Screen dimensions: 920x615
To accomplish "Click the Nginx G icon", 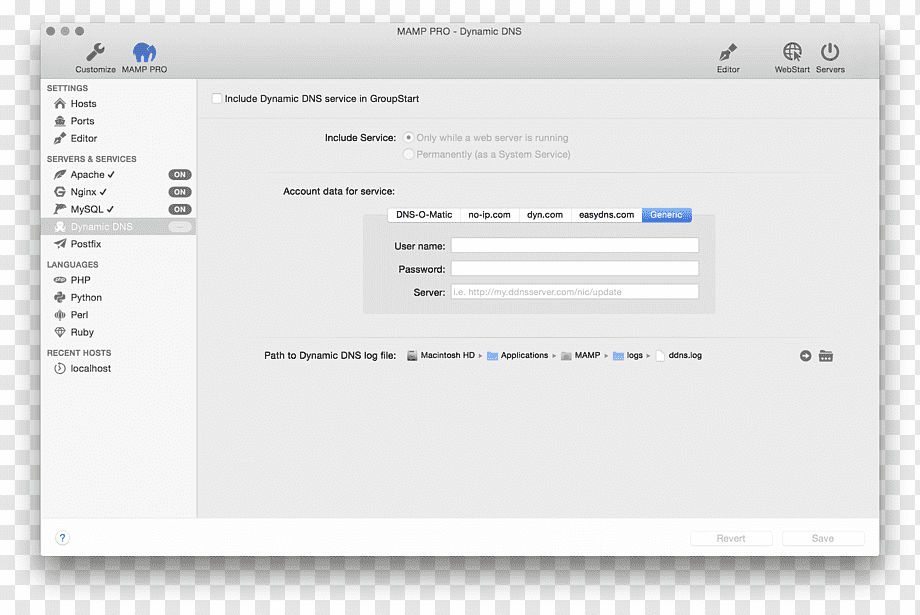I will (60, 192).
